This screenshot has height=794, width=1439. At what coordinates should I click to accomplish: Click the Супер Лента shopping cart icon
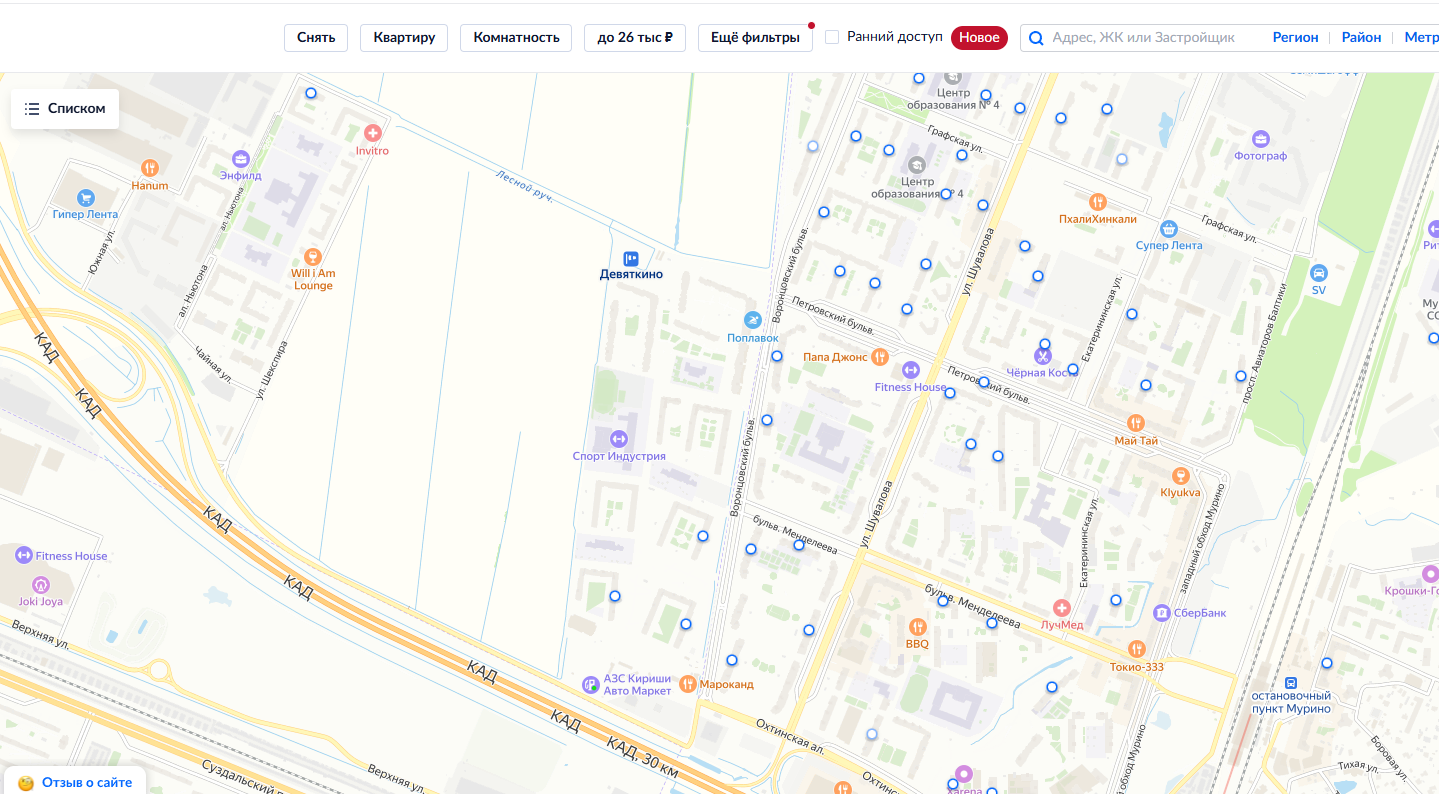(1169, 228)
